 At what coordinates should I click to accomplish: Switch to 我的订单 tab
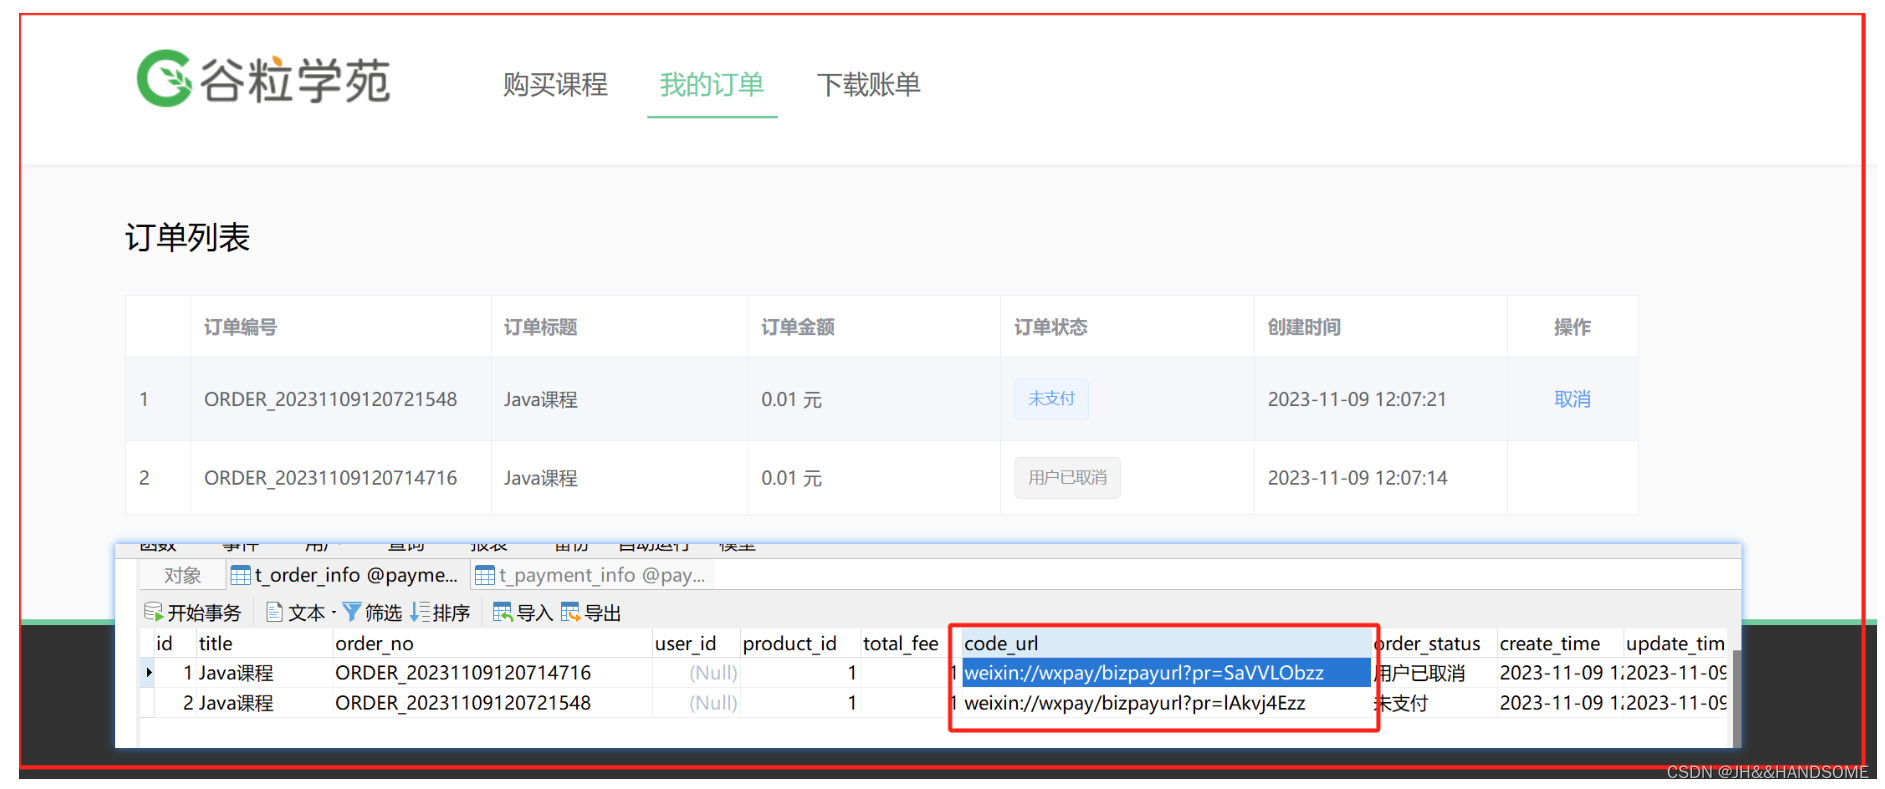click(x=712, y=85)
